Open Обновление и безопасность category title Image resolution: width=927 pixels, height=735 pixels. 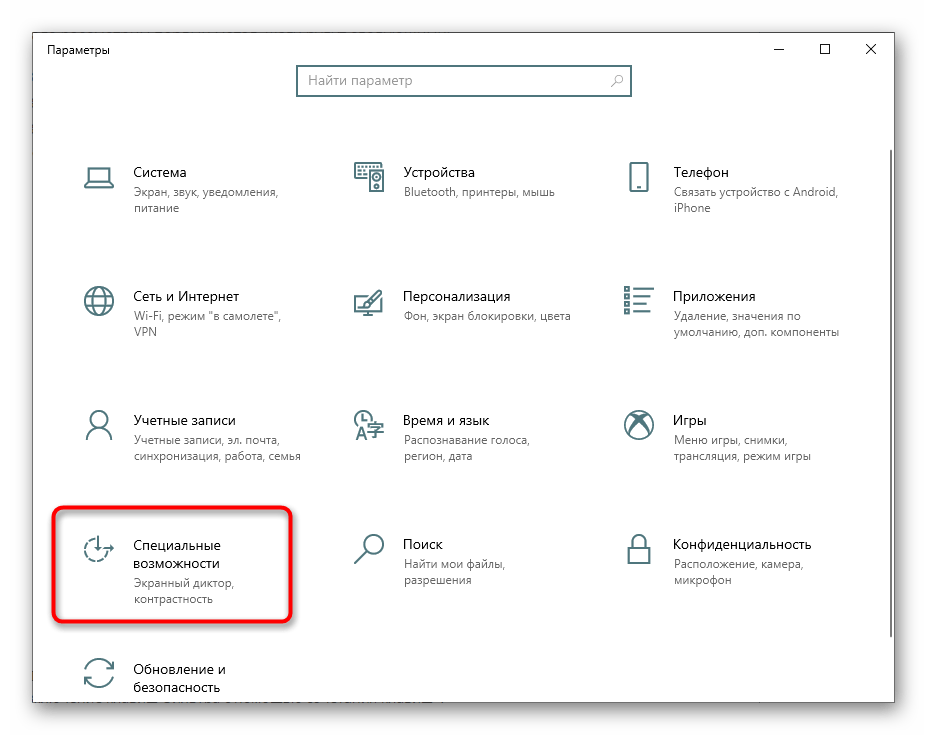tap(179, 678)
